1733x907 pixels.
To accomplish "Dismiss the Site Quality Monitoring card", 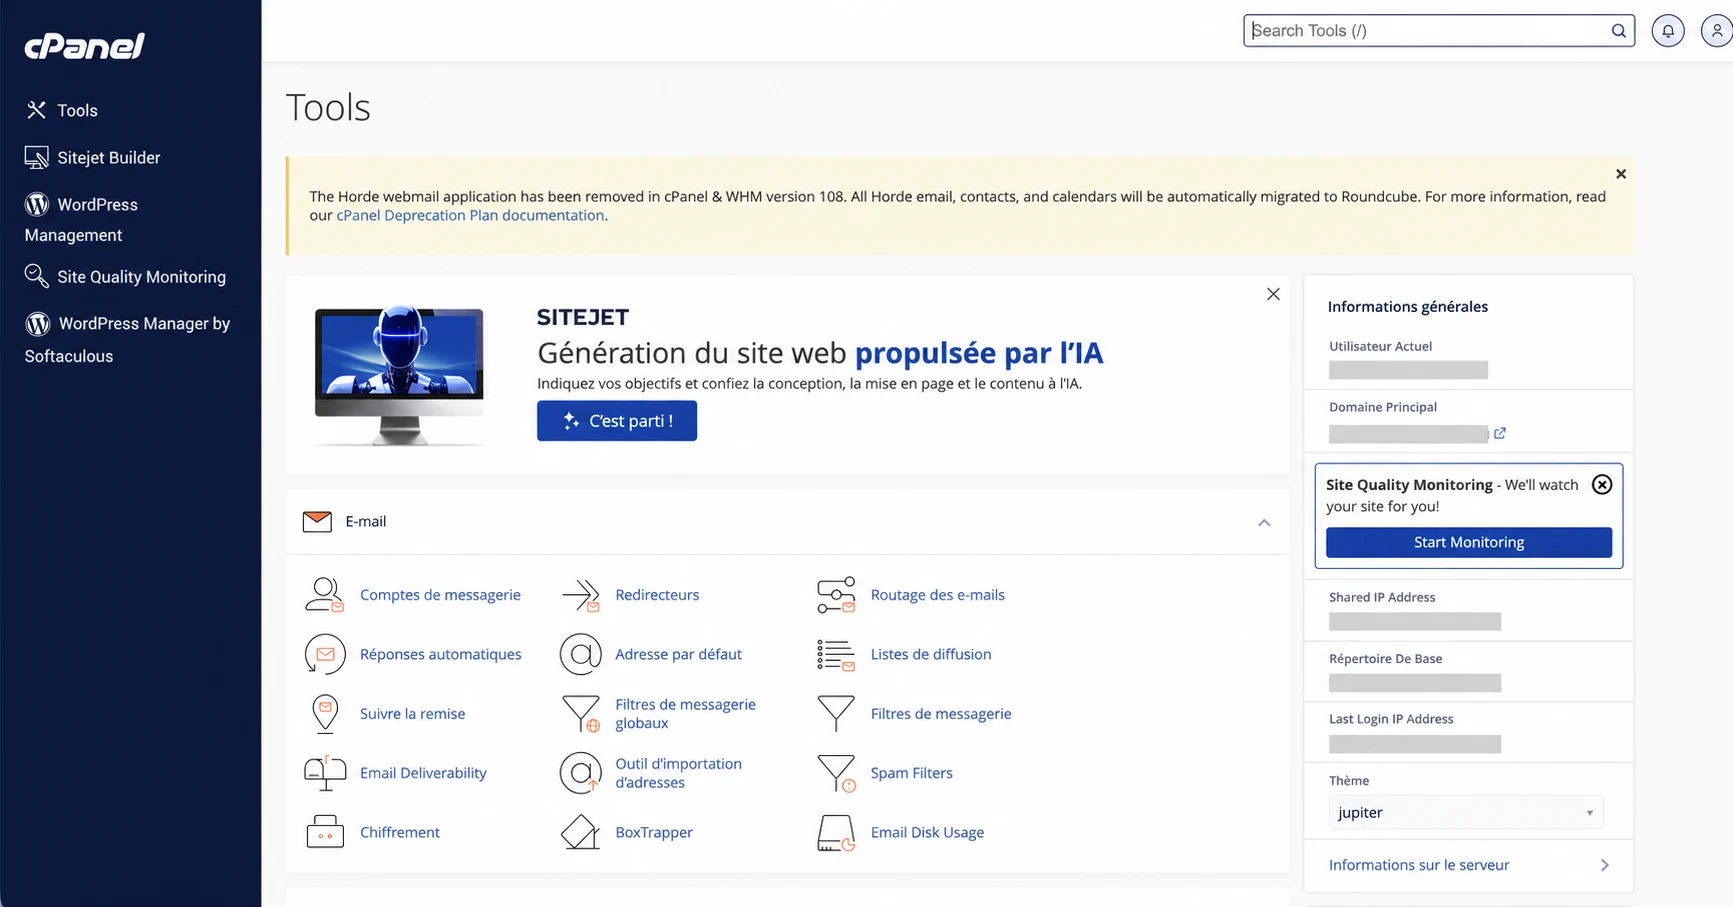I will 1602,485.
